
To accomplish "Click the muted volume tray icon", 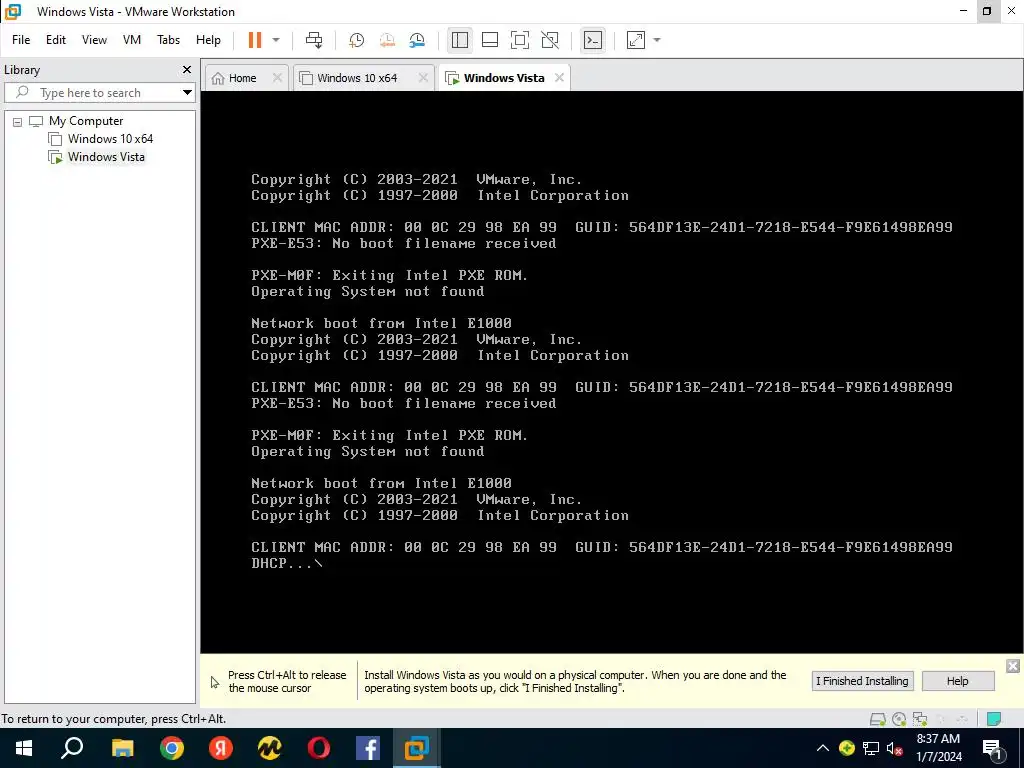I will (894, 748).
